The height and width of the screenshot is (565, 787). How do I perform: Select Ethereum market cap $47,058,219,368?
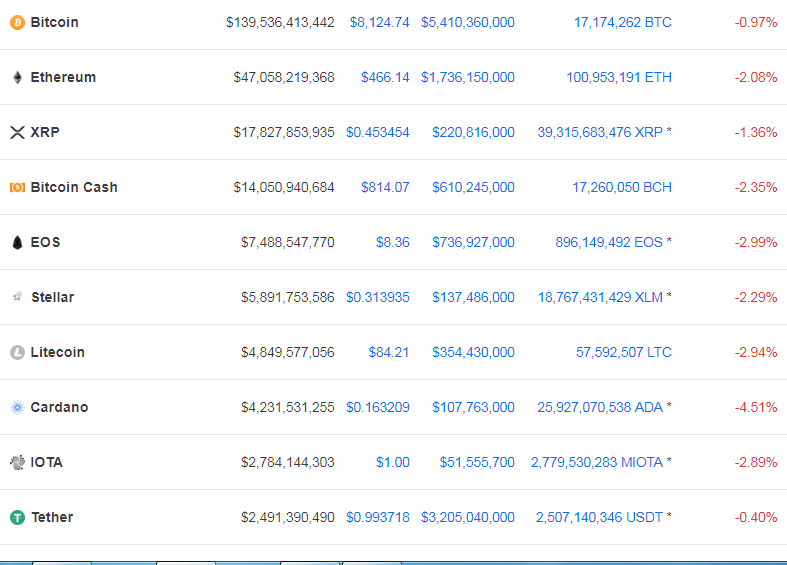click(284, 77)
